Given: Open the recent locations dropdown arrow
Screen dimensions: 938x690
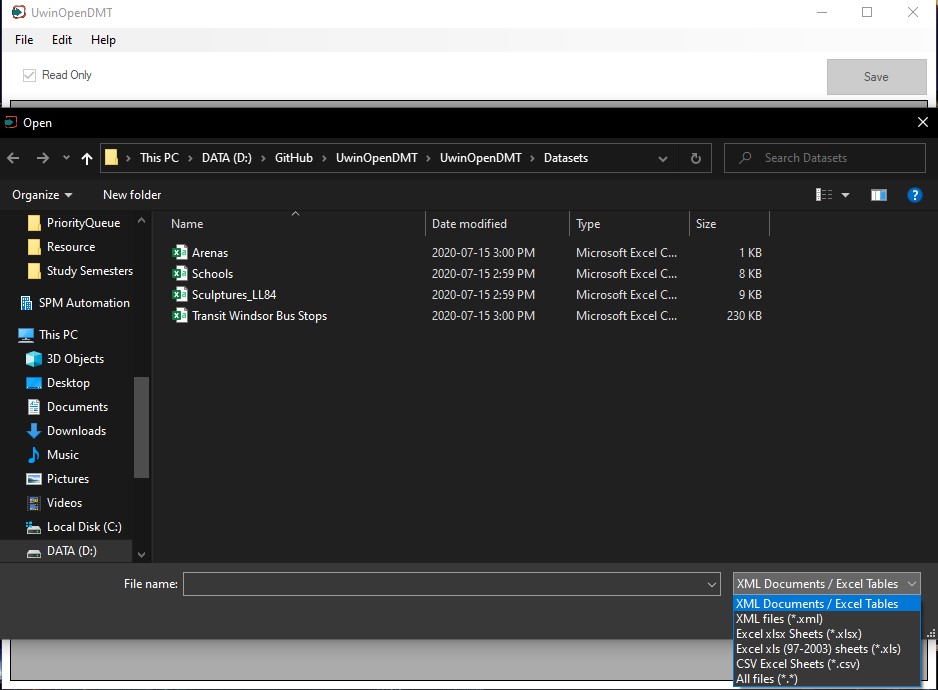Looking at the screenshot, I should click(66, 158).
